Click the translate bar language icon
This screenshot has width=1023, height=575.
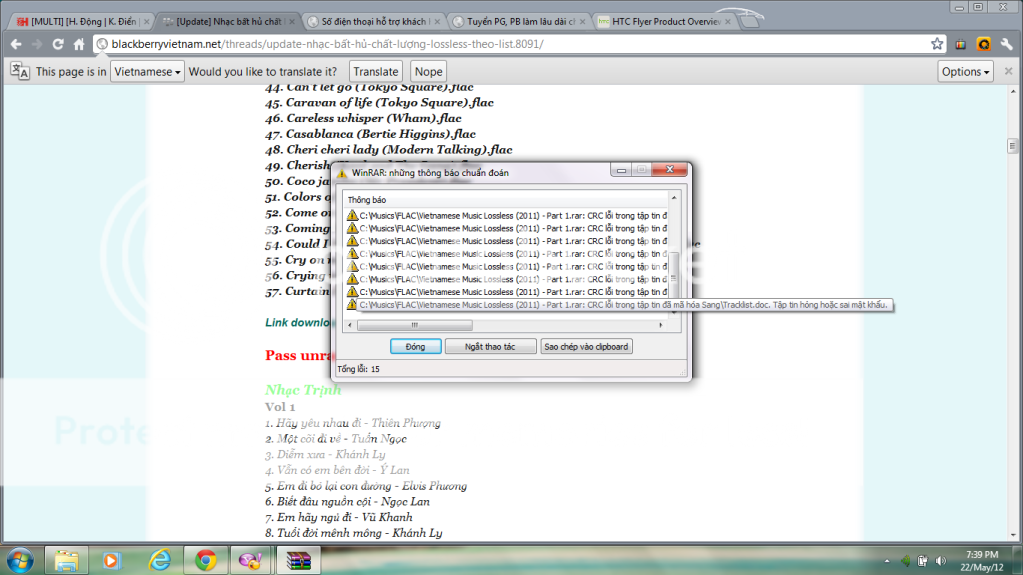[x=20, y=71]
